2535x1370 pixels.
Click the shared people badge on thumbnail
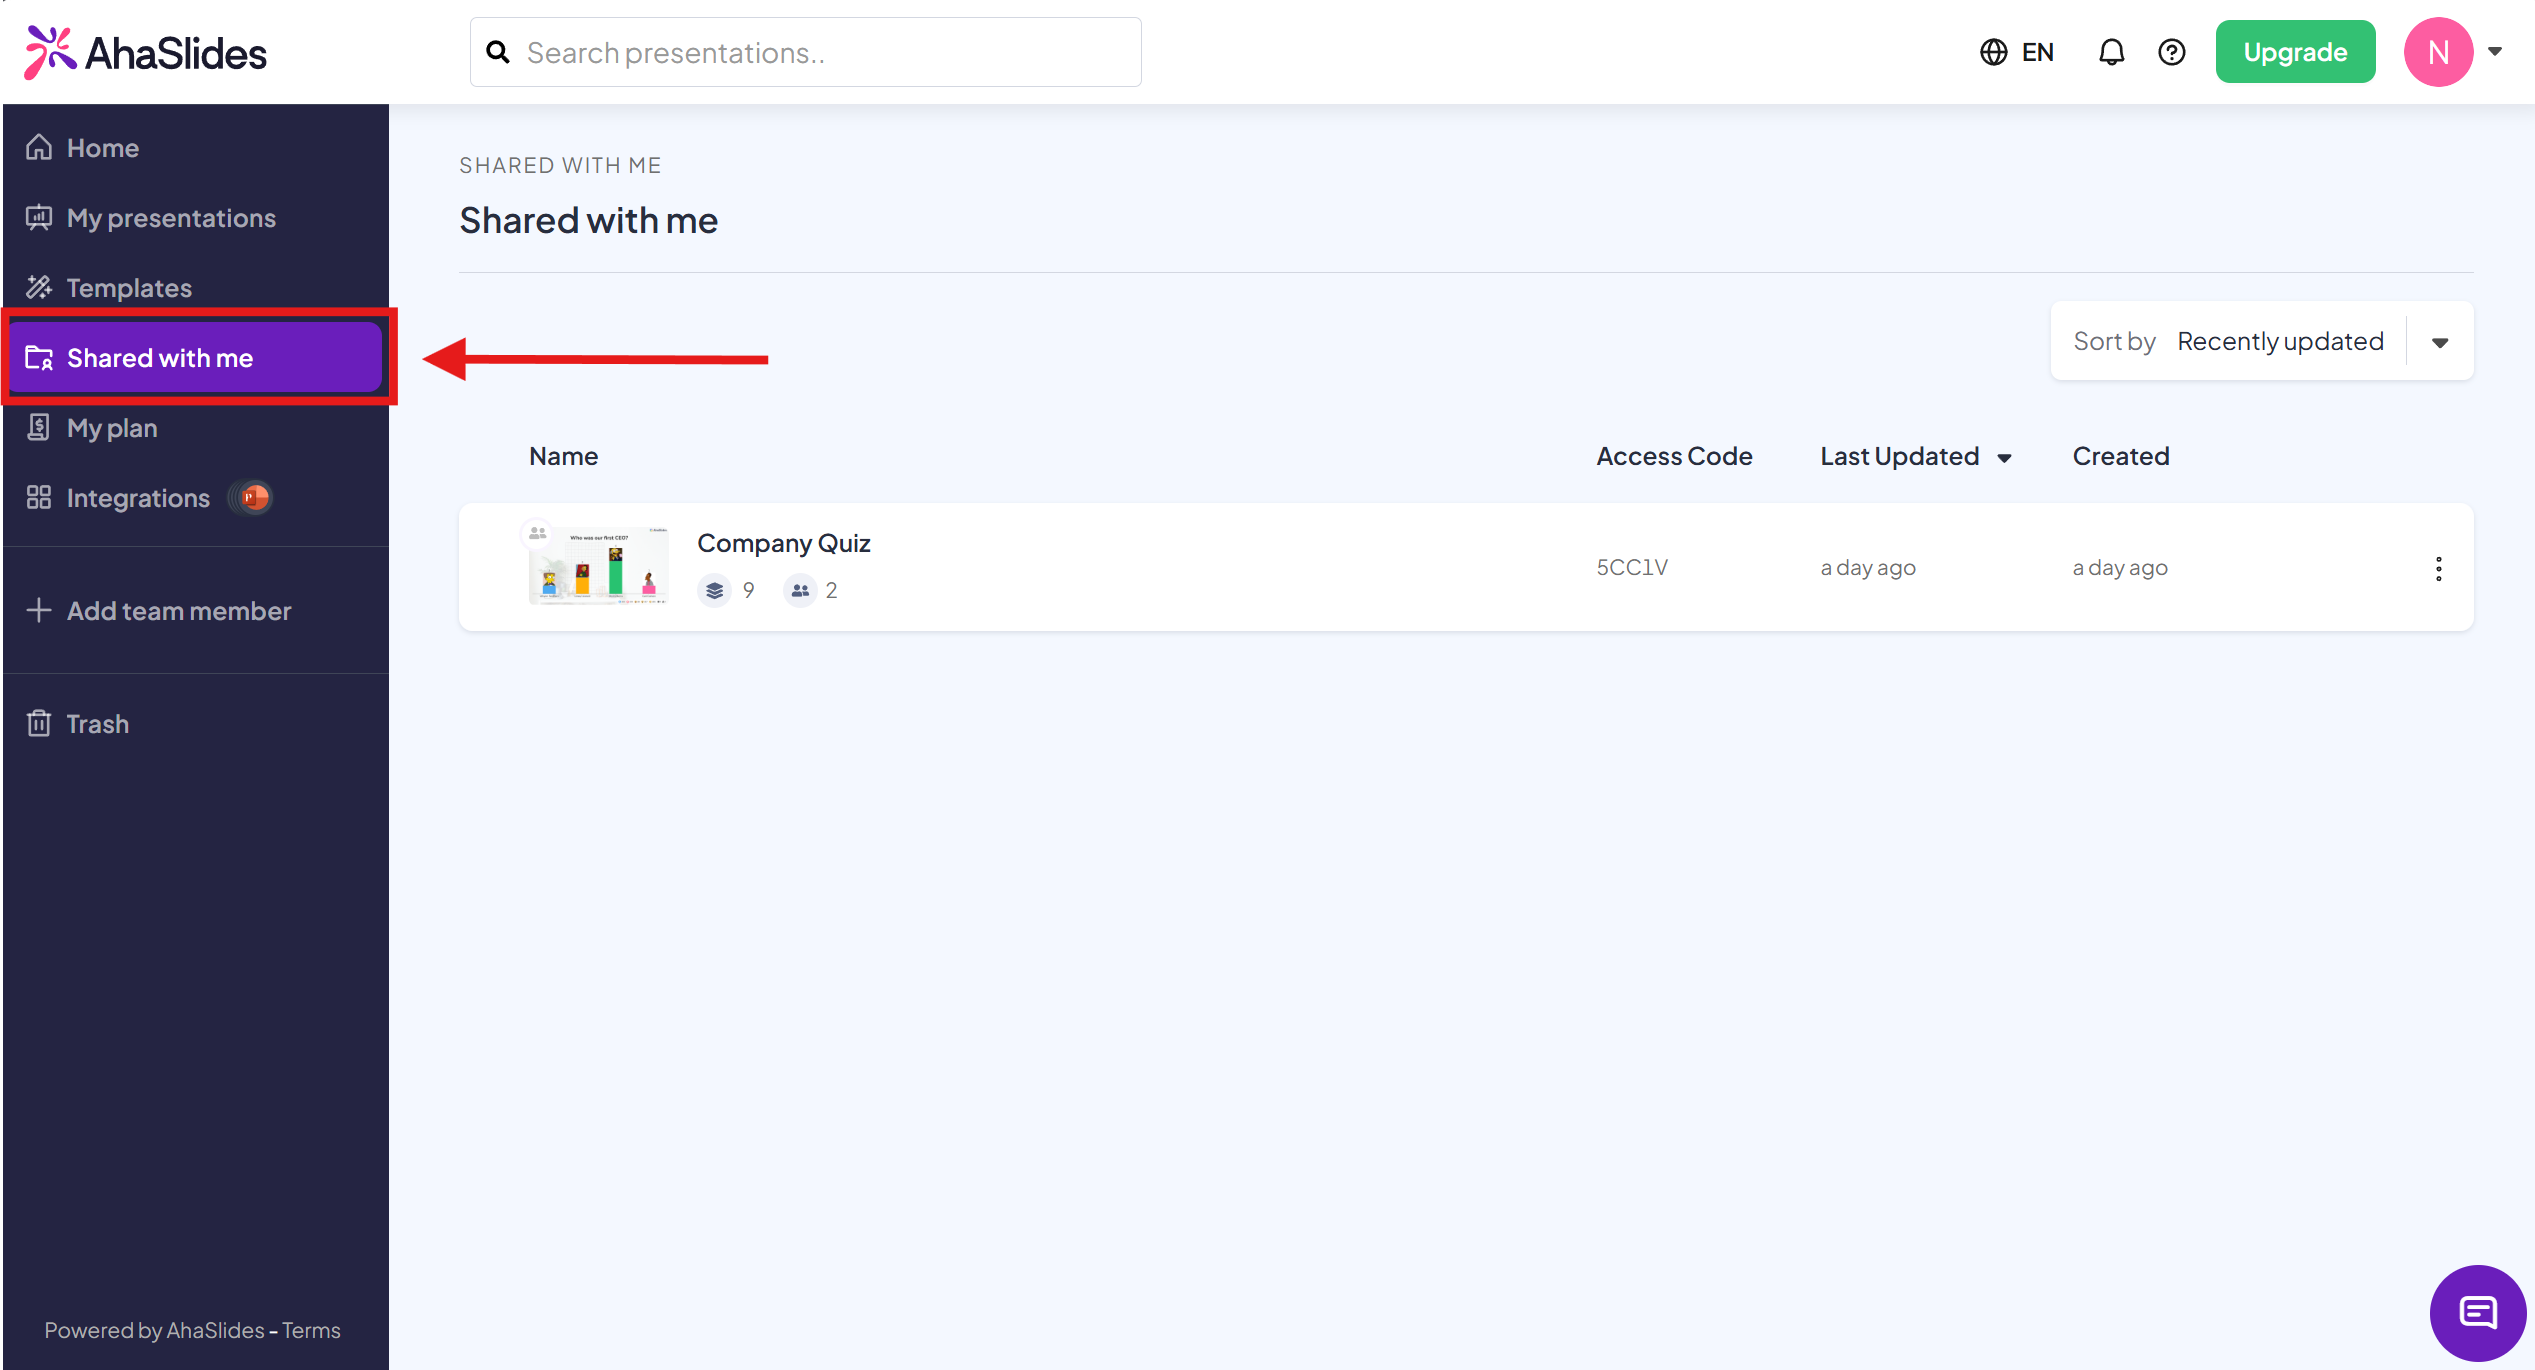[537, 533]
